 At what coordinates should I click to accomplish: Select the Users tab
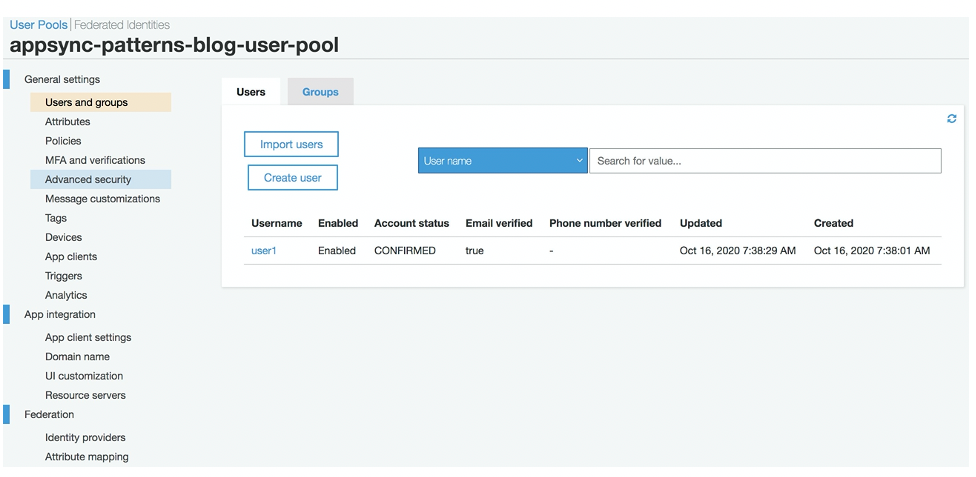pyautogui.click(x=251, y=92)
